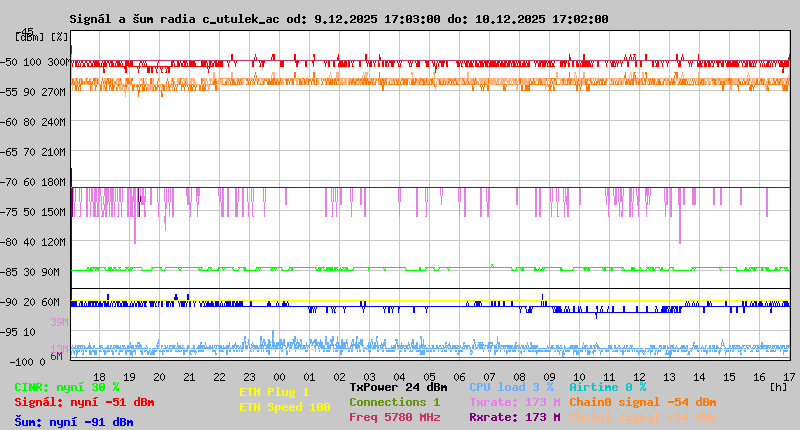Click the '14' hour tick label

699,377
